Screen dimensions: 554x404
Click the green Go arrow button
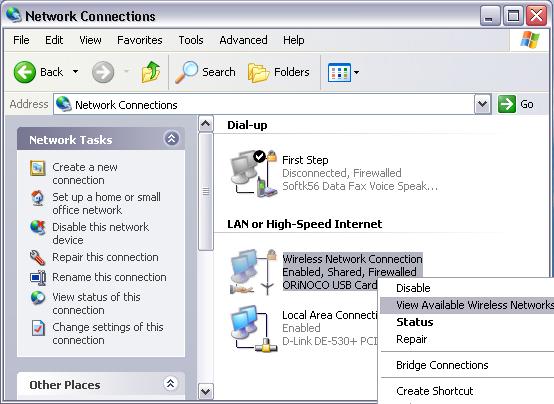507,104
